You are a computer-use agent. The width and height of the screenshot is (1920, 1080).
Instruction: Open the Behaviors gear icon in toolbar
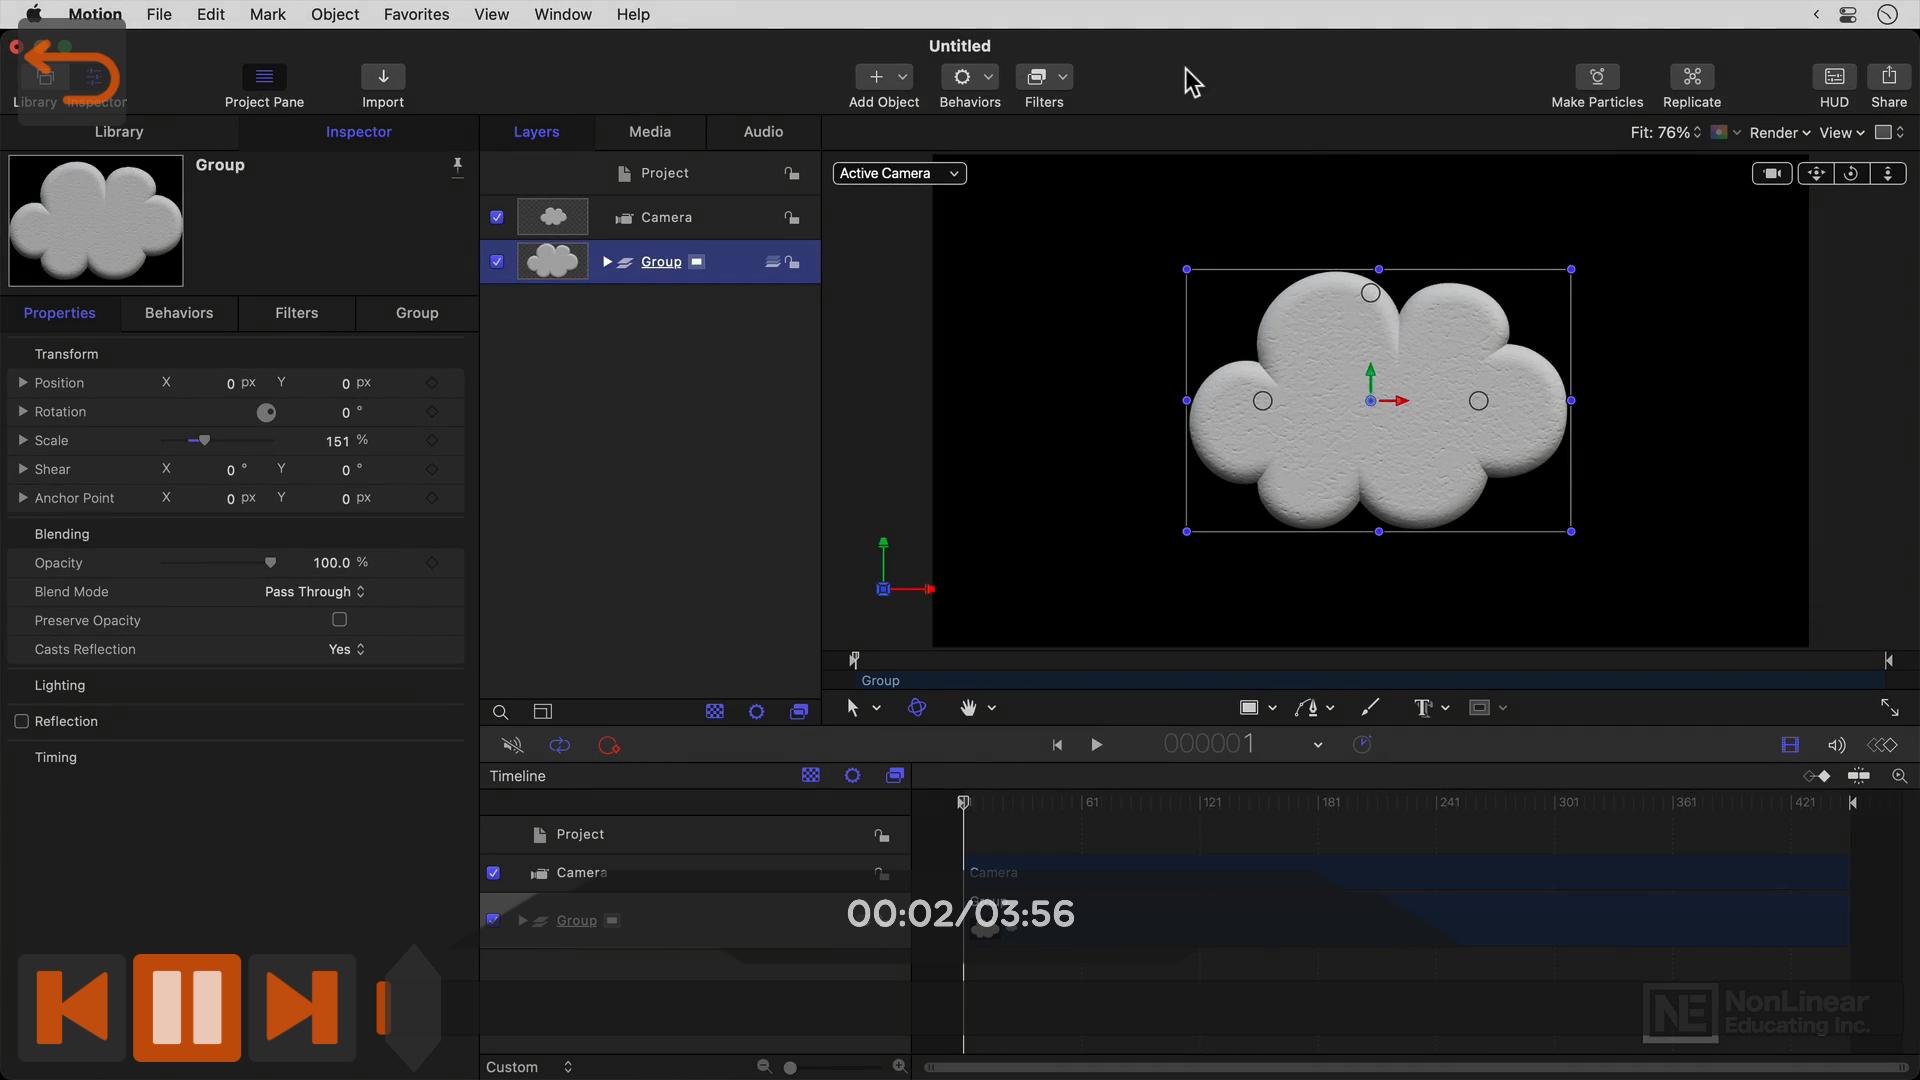tap(962, 77)
